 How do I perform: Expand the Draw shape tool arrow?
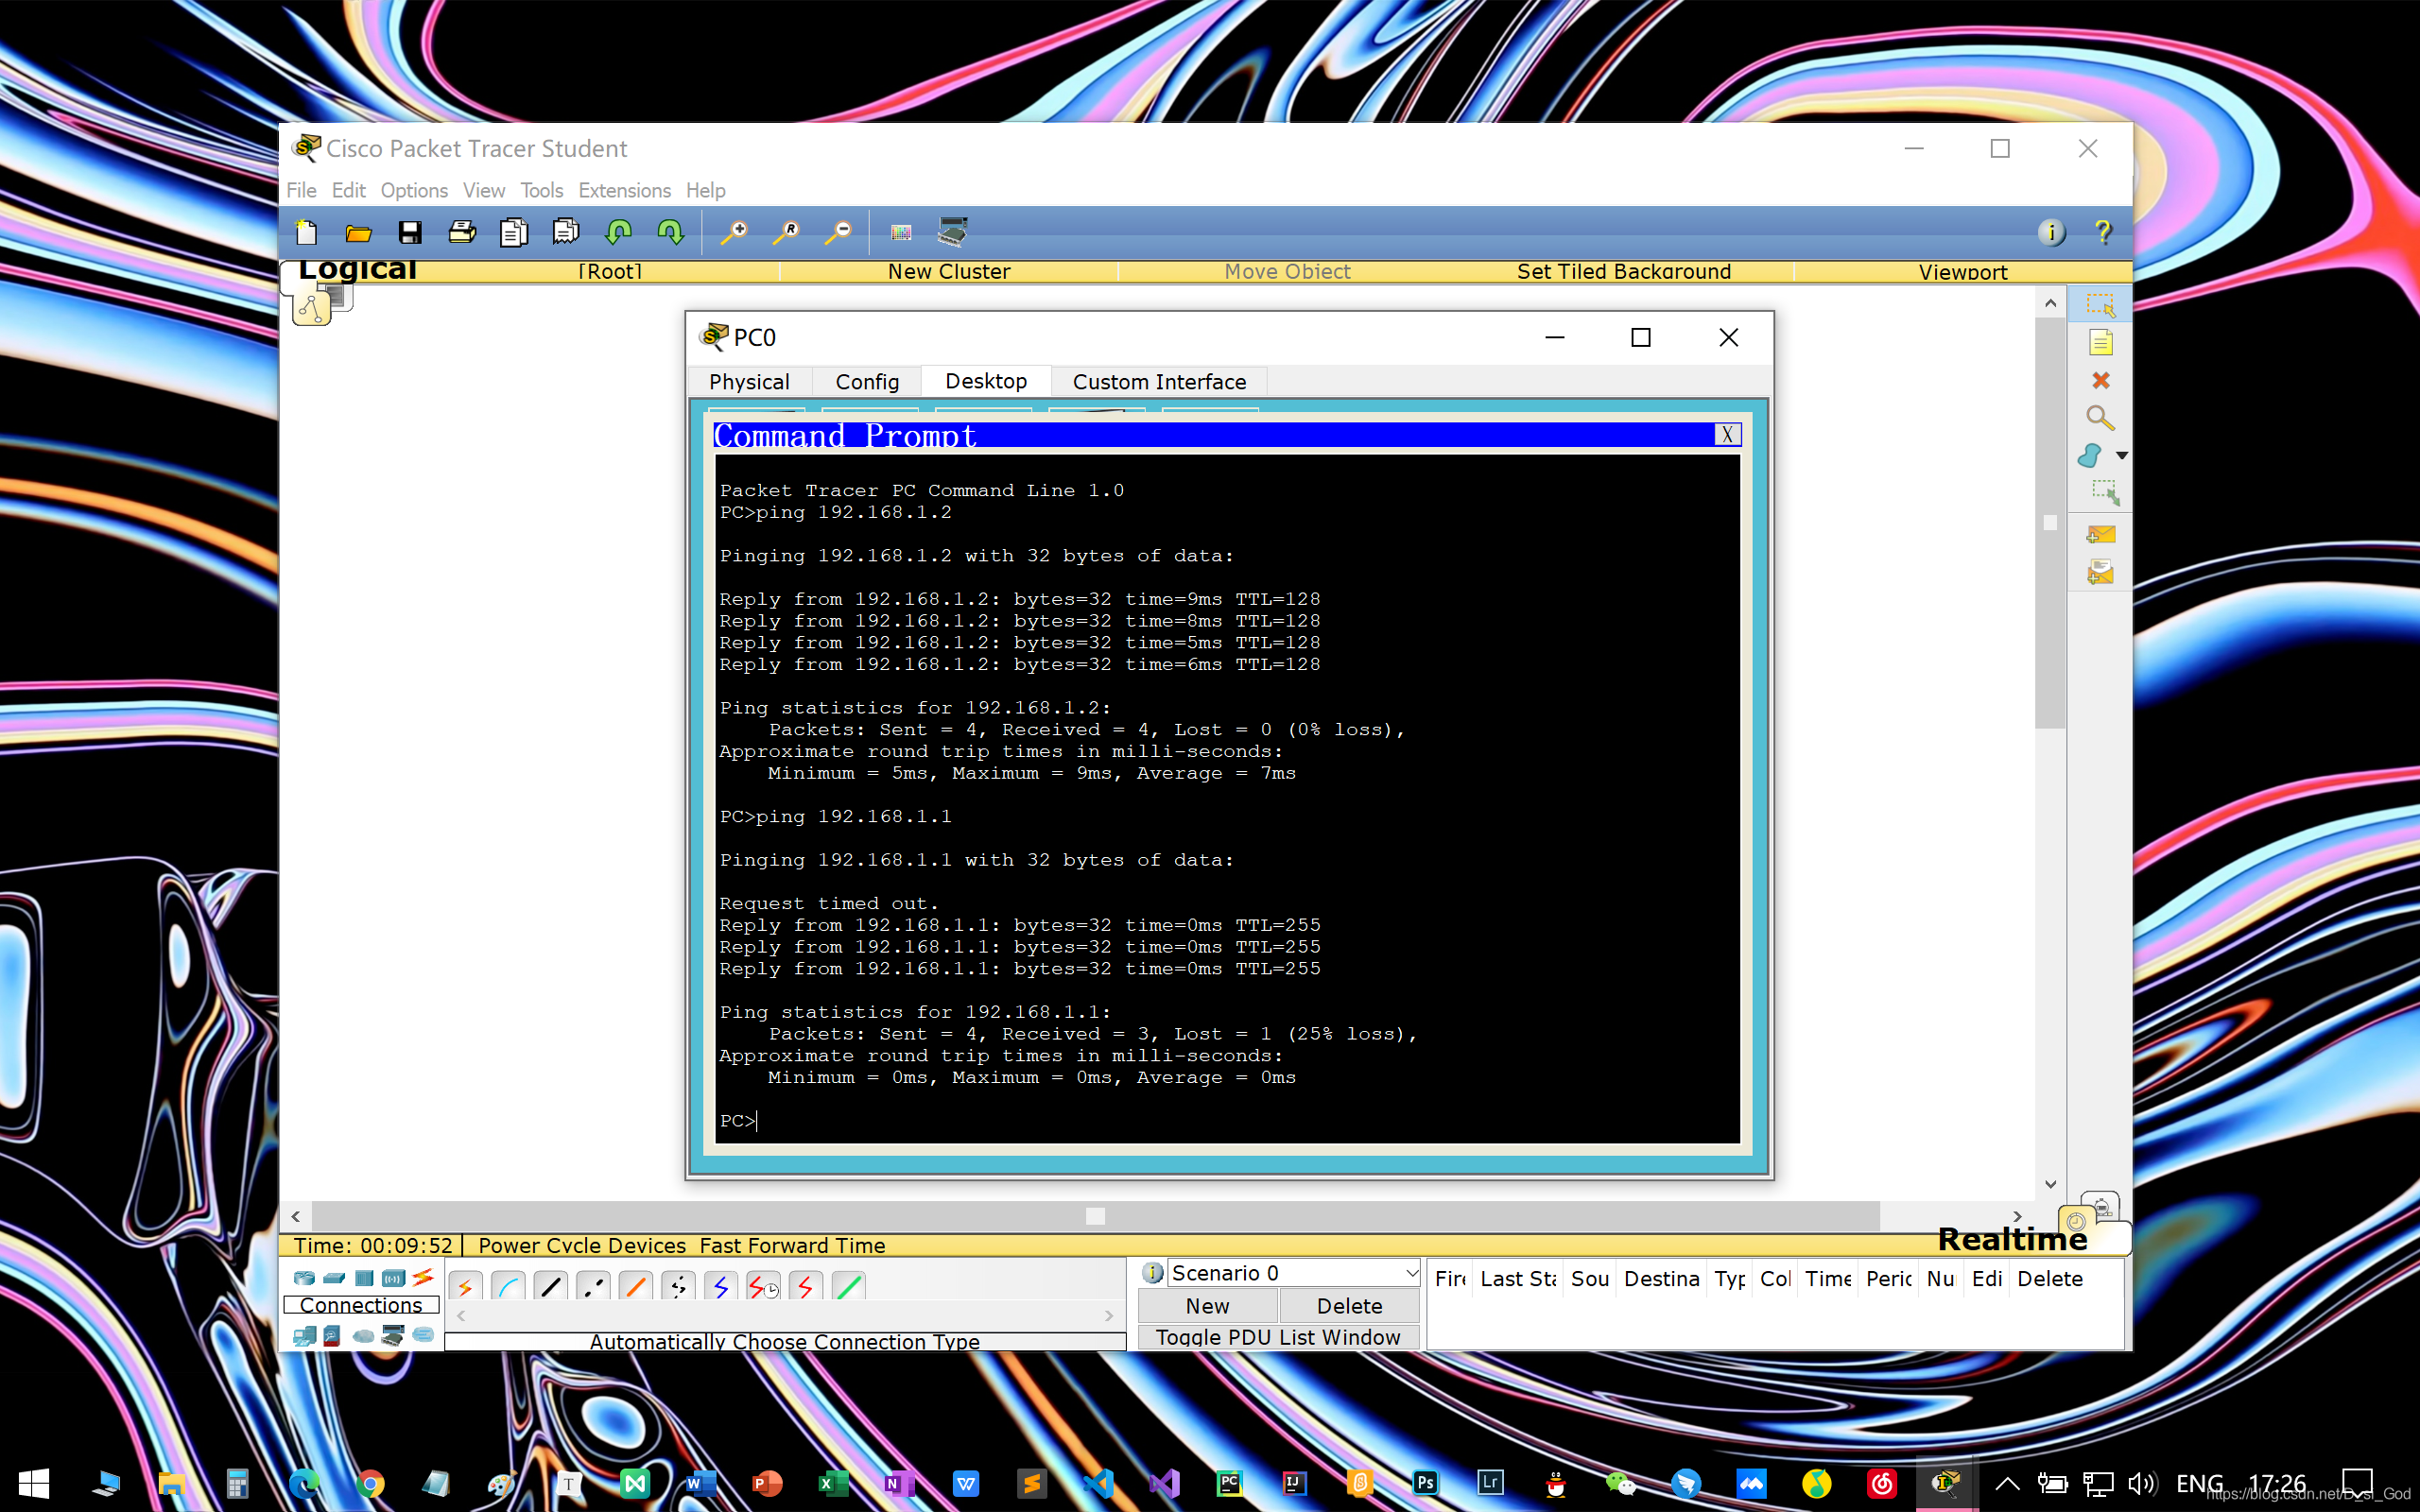click(x=2121, y=455)
